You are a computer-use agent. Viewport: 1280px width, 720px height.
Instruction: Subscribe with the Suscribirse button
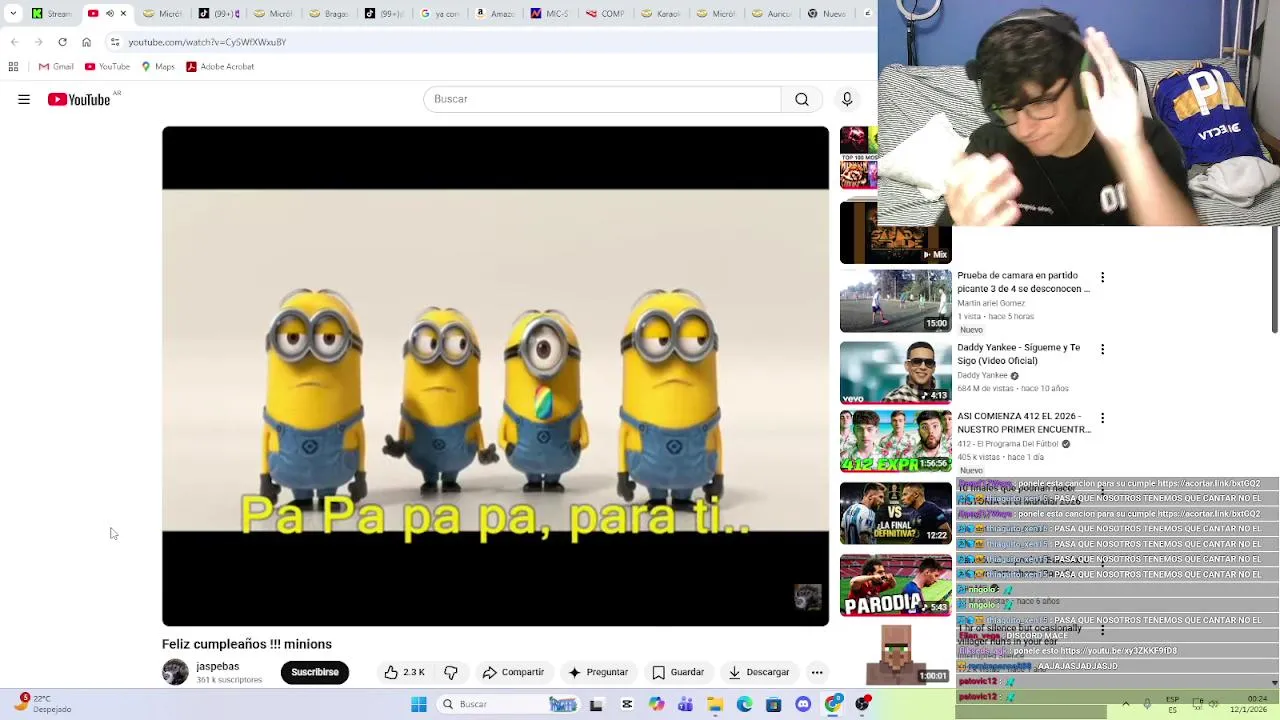coord(315,672)
